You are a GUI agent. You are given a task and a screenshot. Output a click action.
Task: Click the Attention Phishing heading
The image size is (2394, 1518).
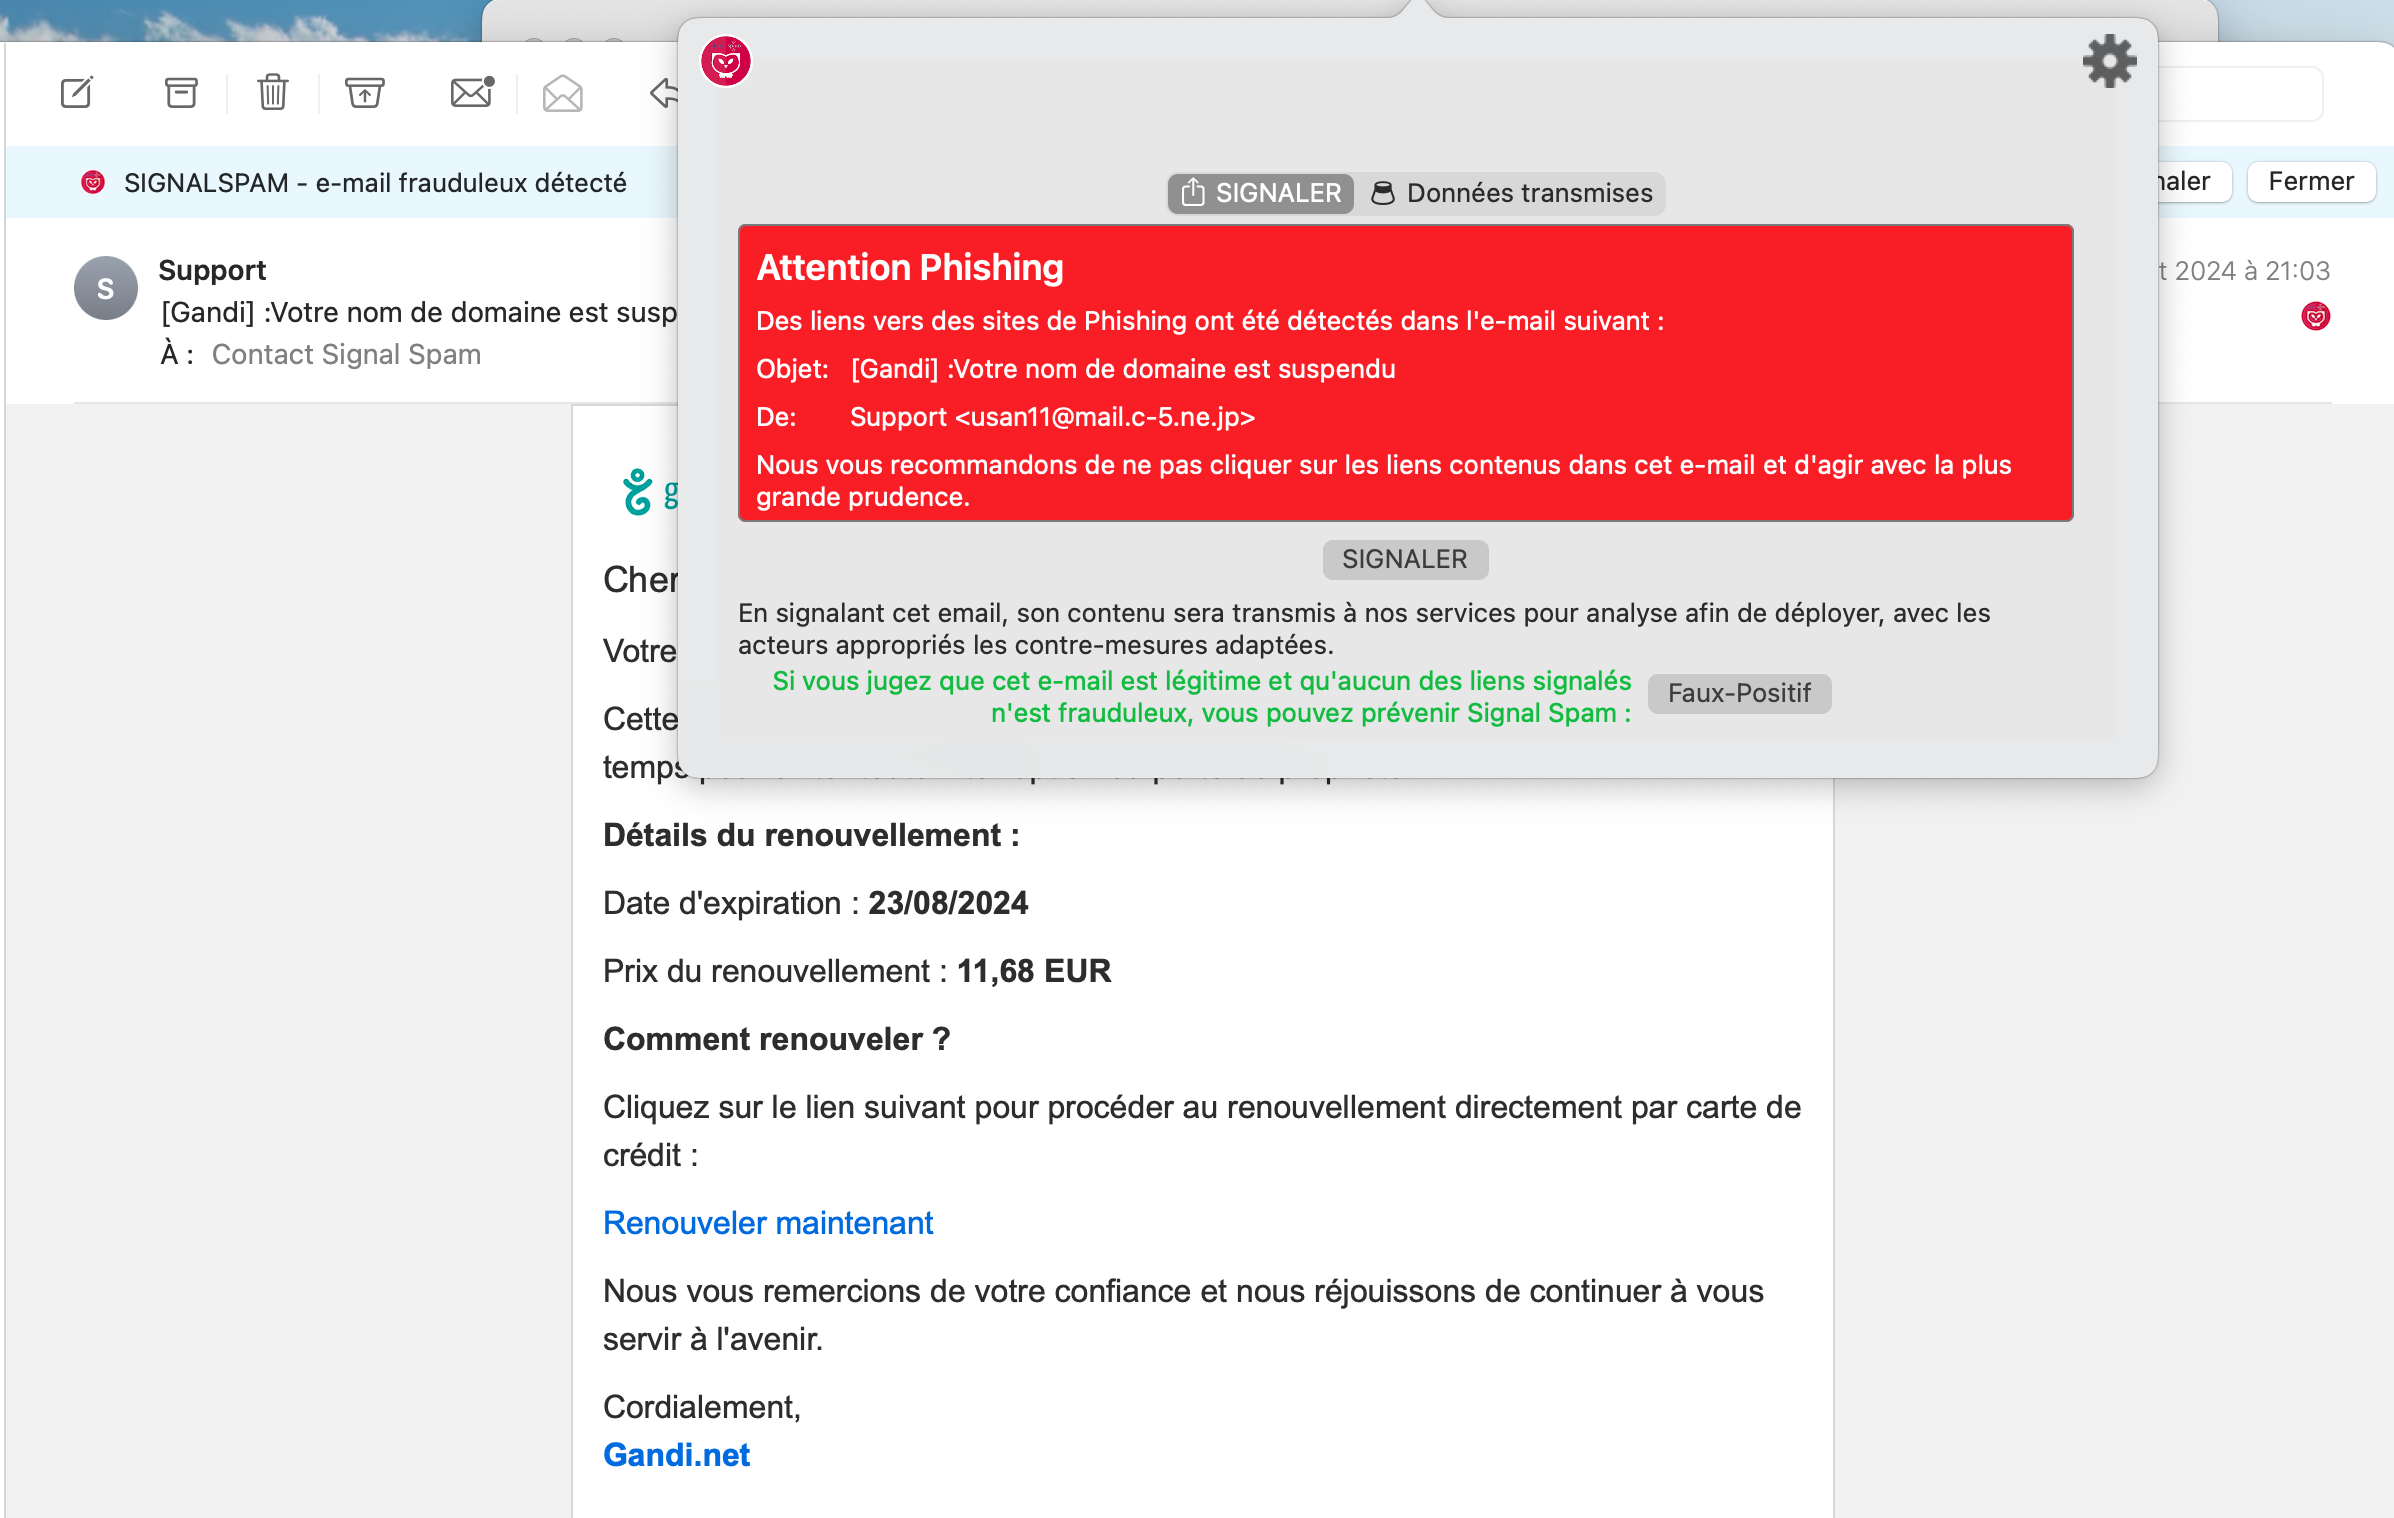click(910, 268)
